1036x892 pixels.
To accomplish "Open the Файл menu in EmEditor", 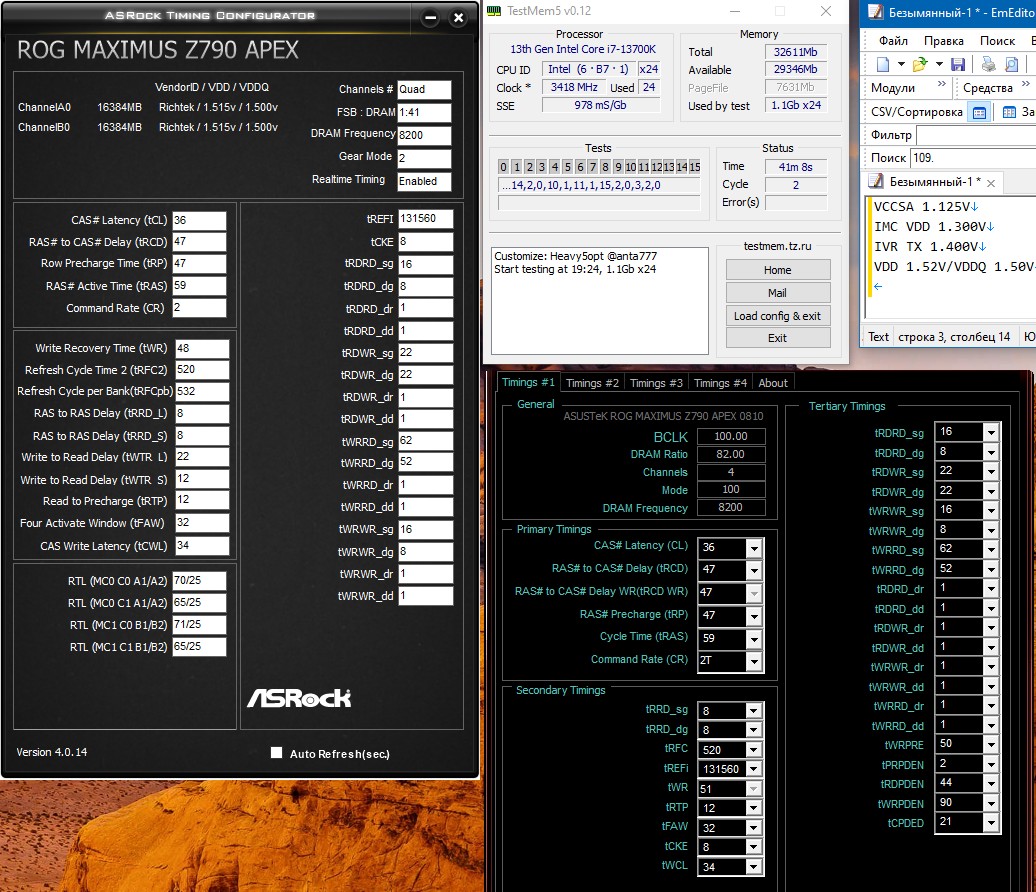I will [893, 41].
